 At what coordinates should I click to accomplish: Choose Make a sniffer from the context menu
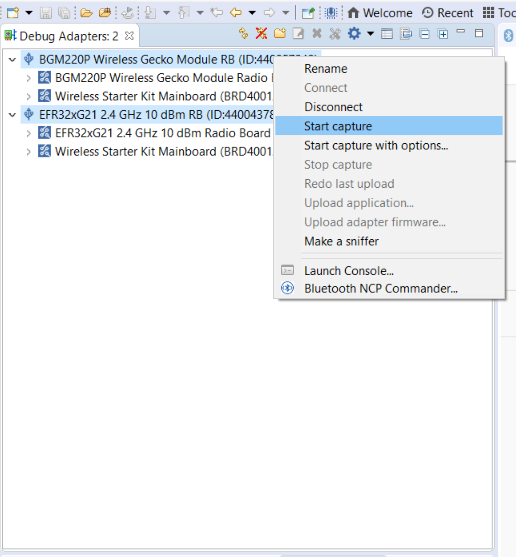tap(389, 241)
